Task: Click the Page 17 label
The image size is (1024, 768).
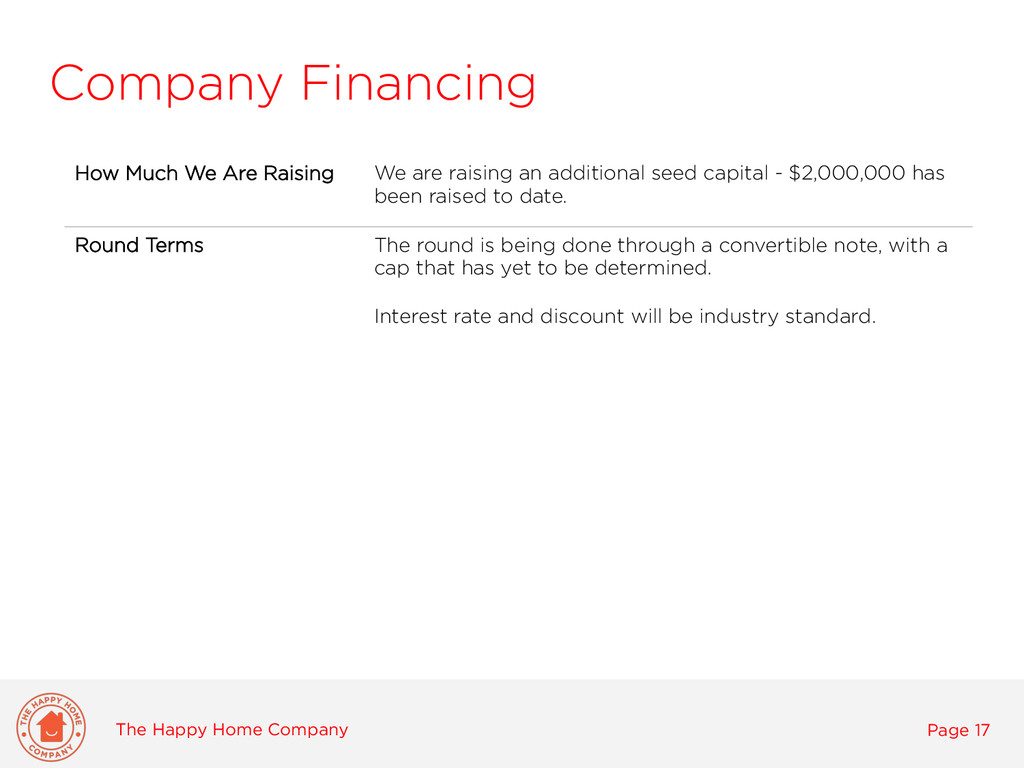Action: [x=959, y=730]
